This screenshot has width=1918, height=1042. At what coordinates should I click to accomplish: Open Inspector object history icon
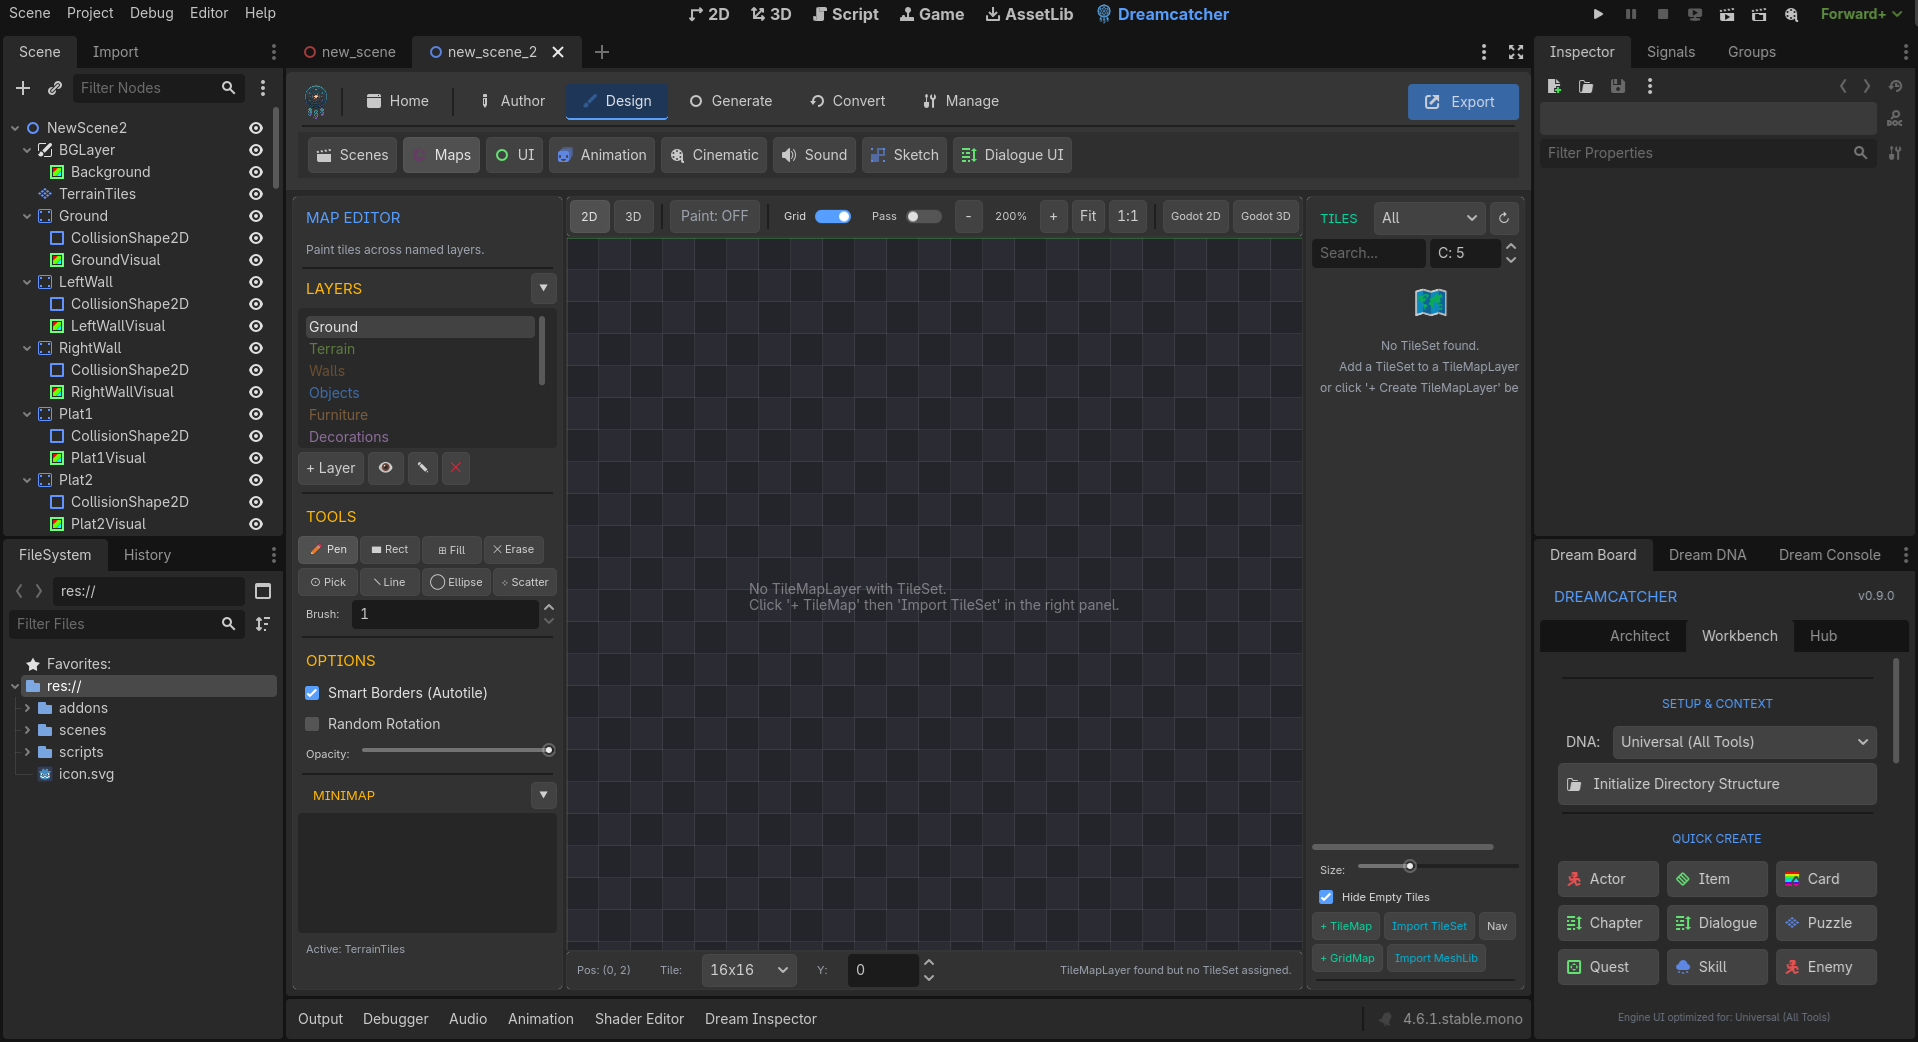[x=1895, y=86]
